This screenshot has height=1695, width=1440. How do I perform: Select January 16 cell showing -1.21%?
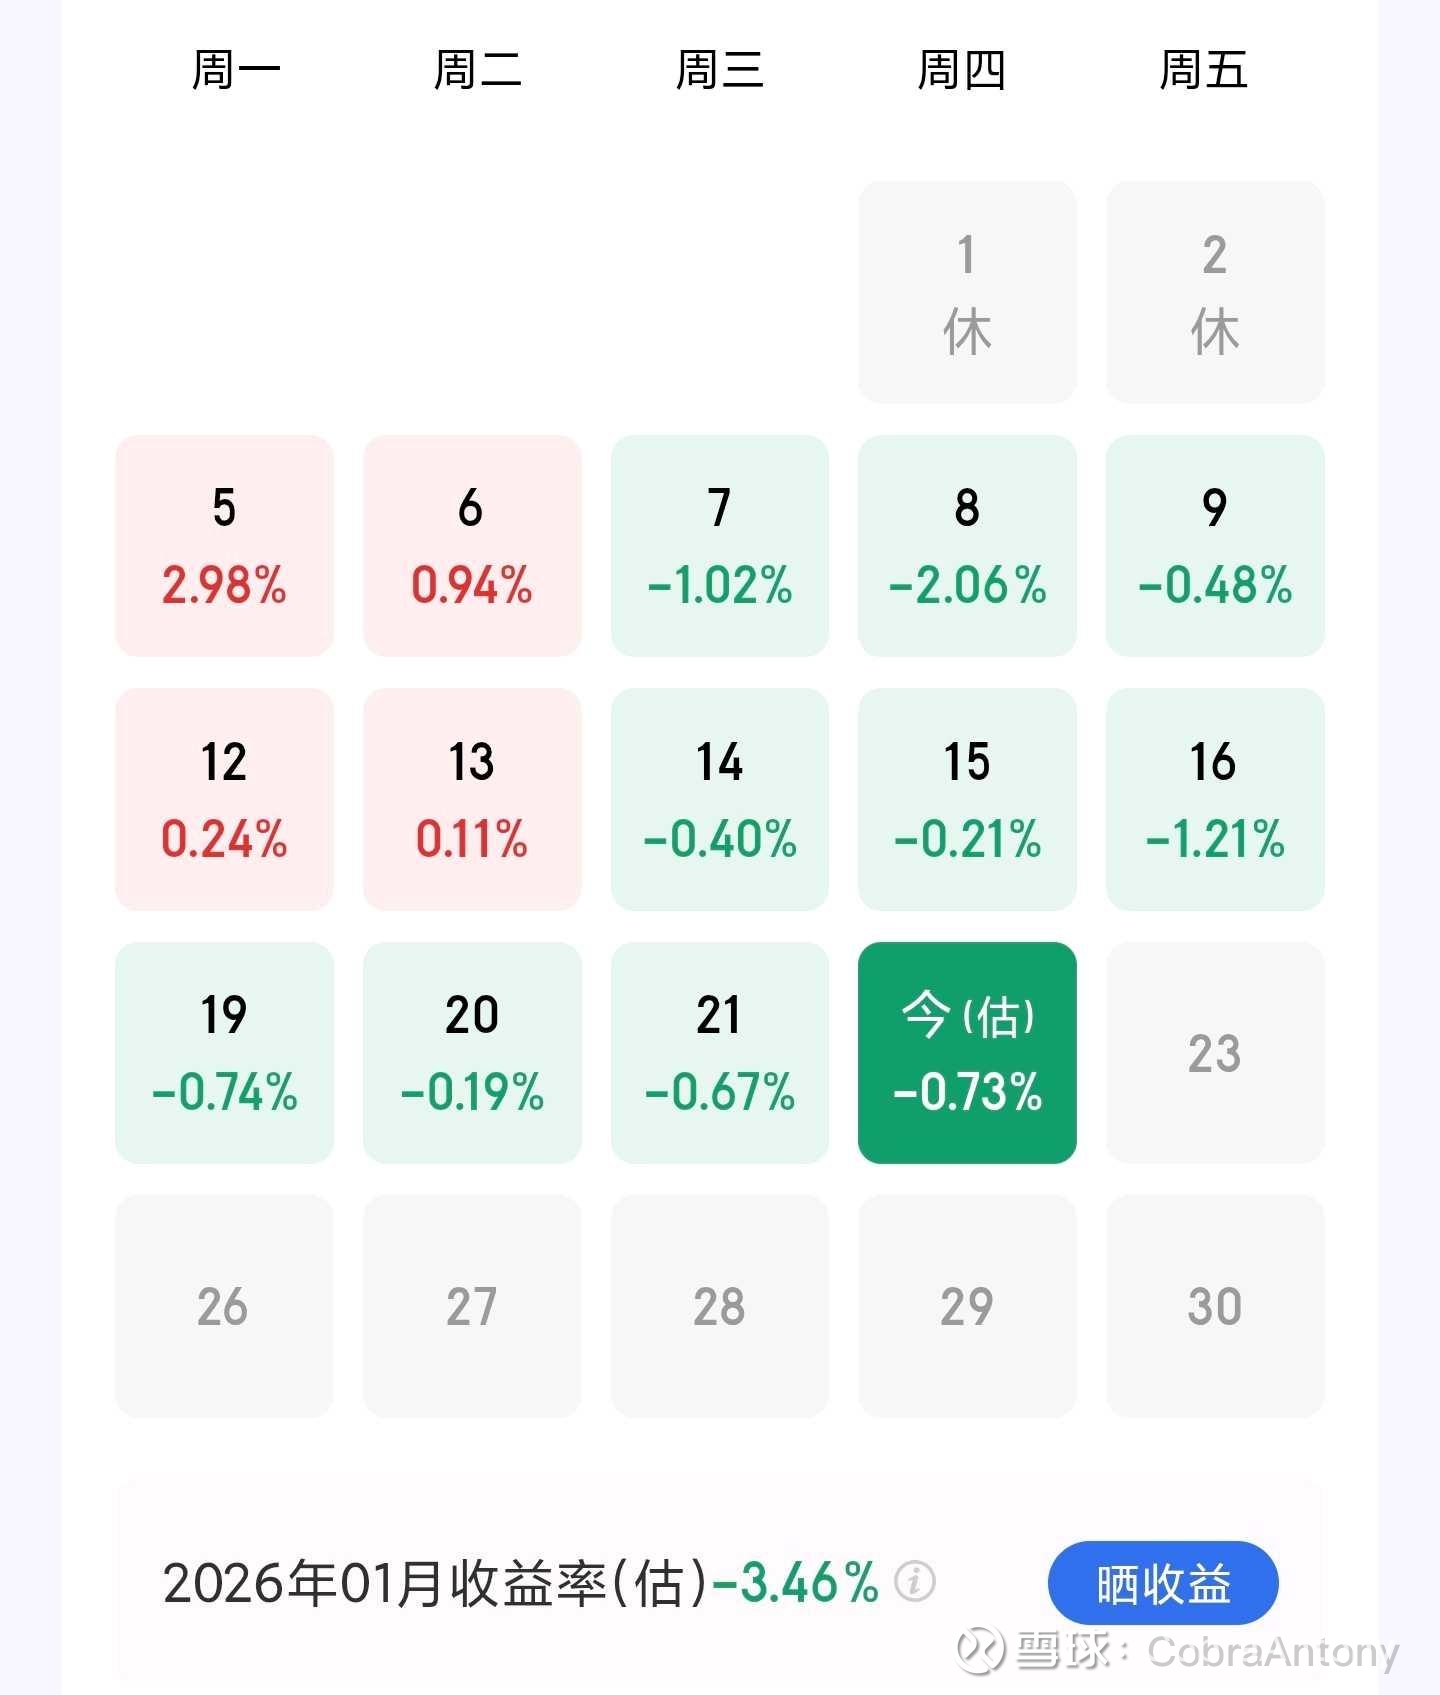pyautogui.click(x=1214, y=799)
